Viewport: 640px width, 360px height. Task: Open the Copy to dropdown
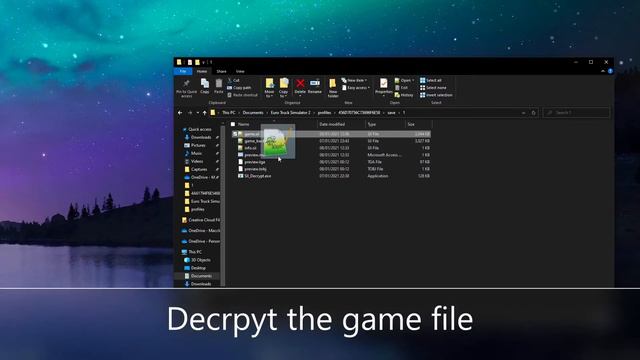284,88
